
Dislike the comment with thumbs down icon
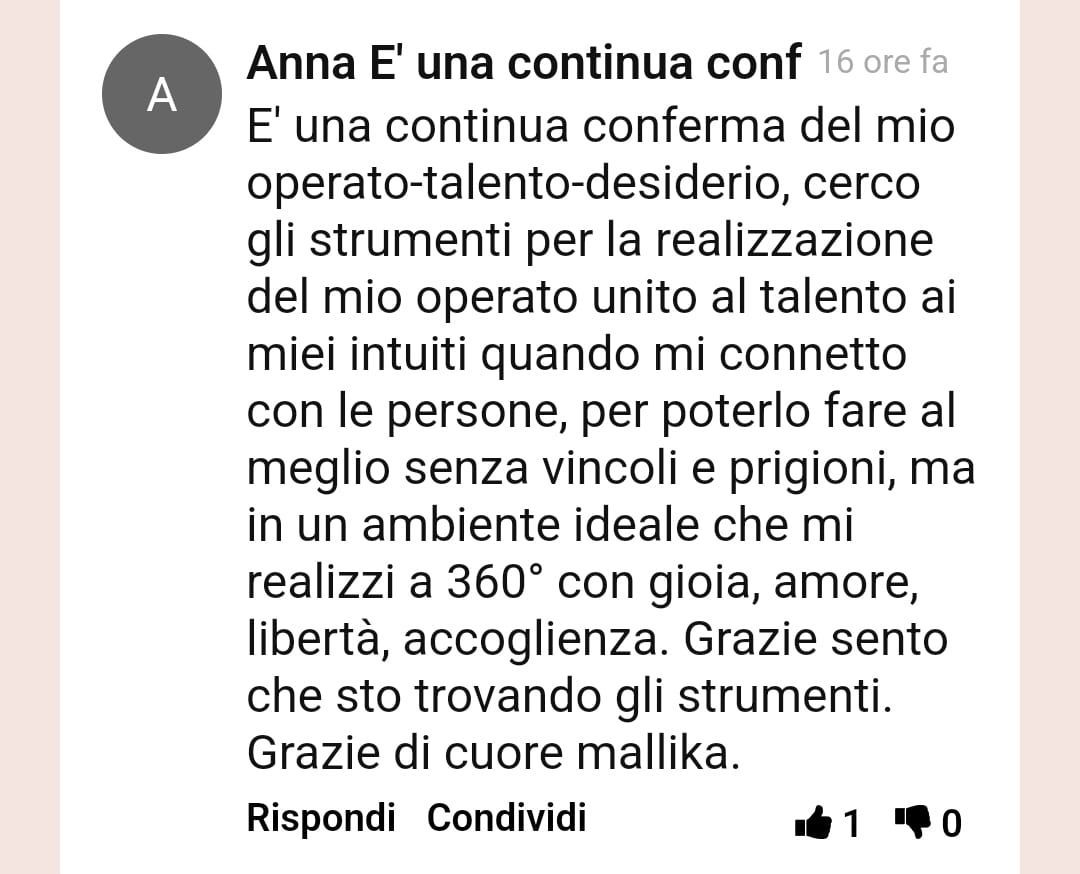pyautogui.click(x=913, y=822)
